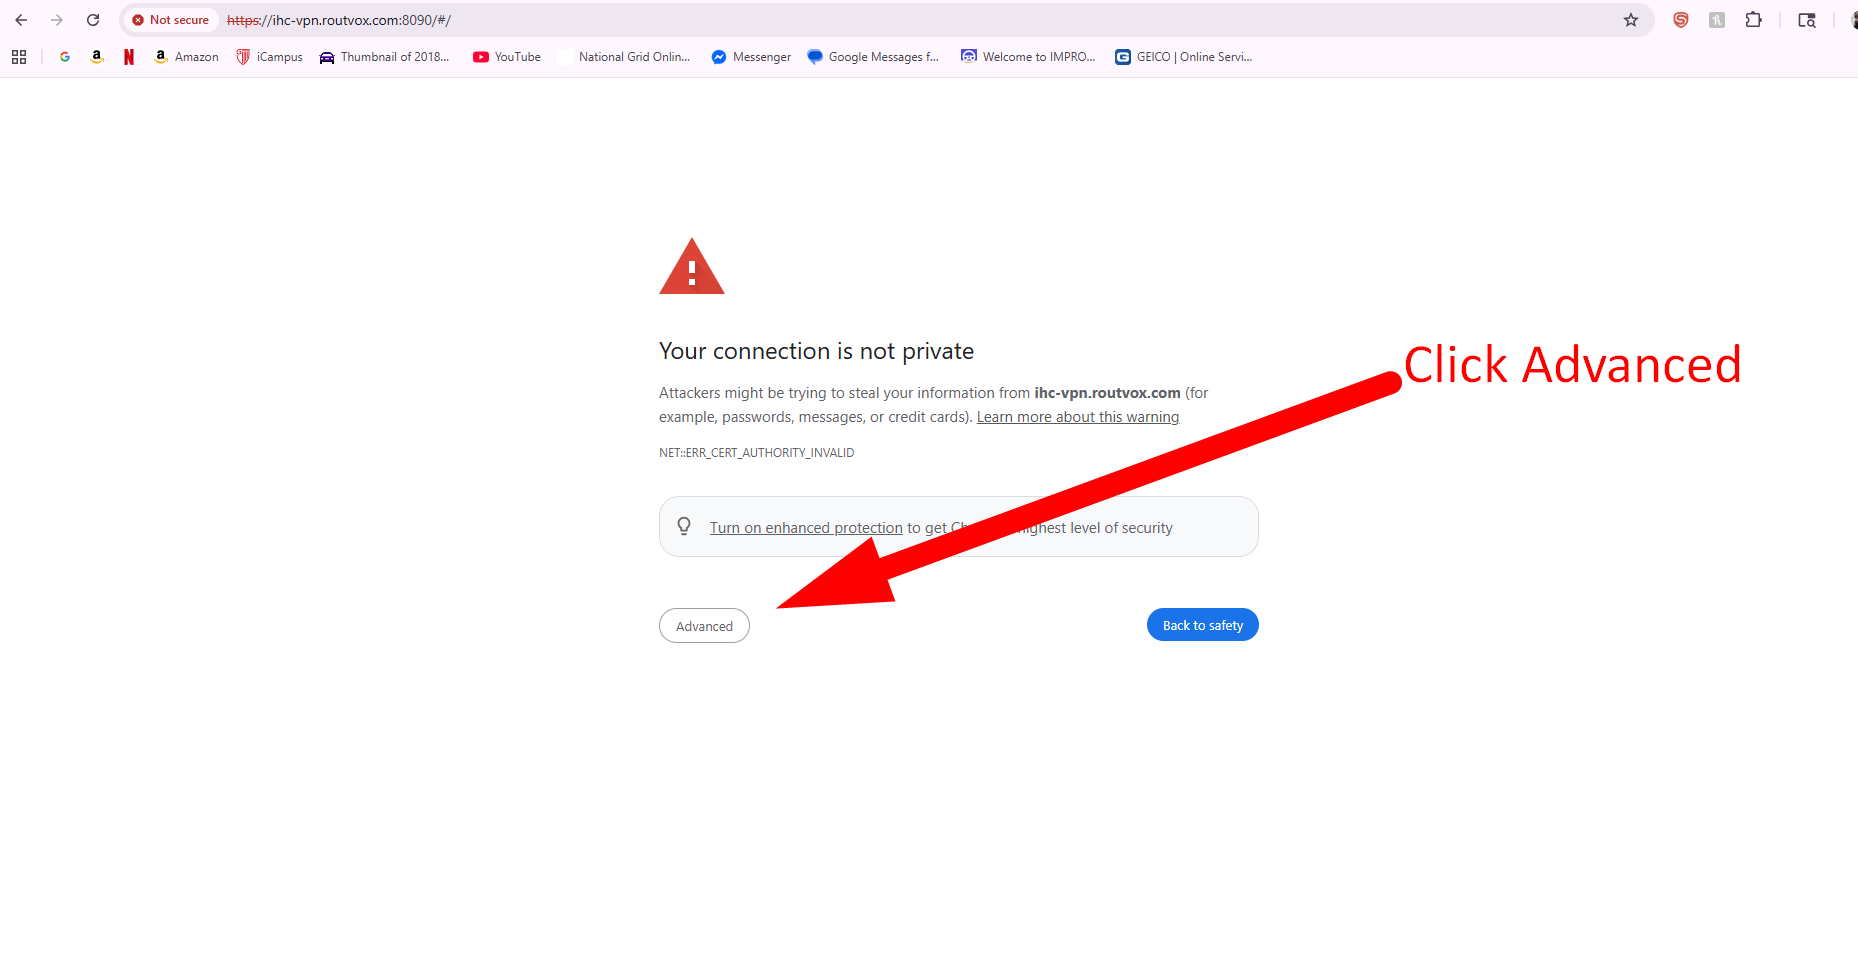Viewport: 1858px width, 957px height.
Task: Bookmark this page with the star icon
Action: tap(1631, 20)
